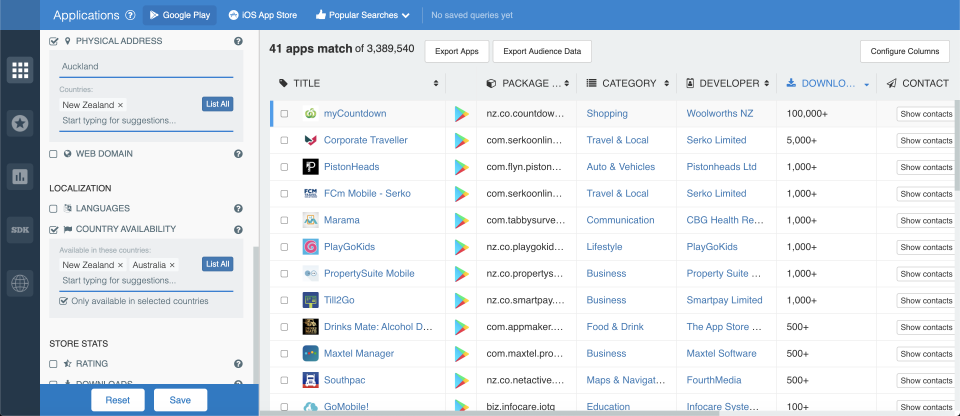Open the apps grid sidebar icon
The width and height of the screenshot is (960, 416).
[20, 70]
